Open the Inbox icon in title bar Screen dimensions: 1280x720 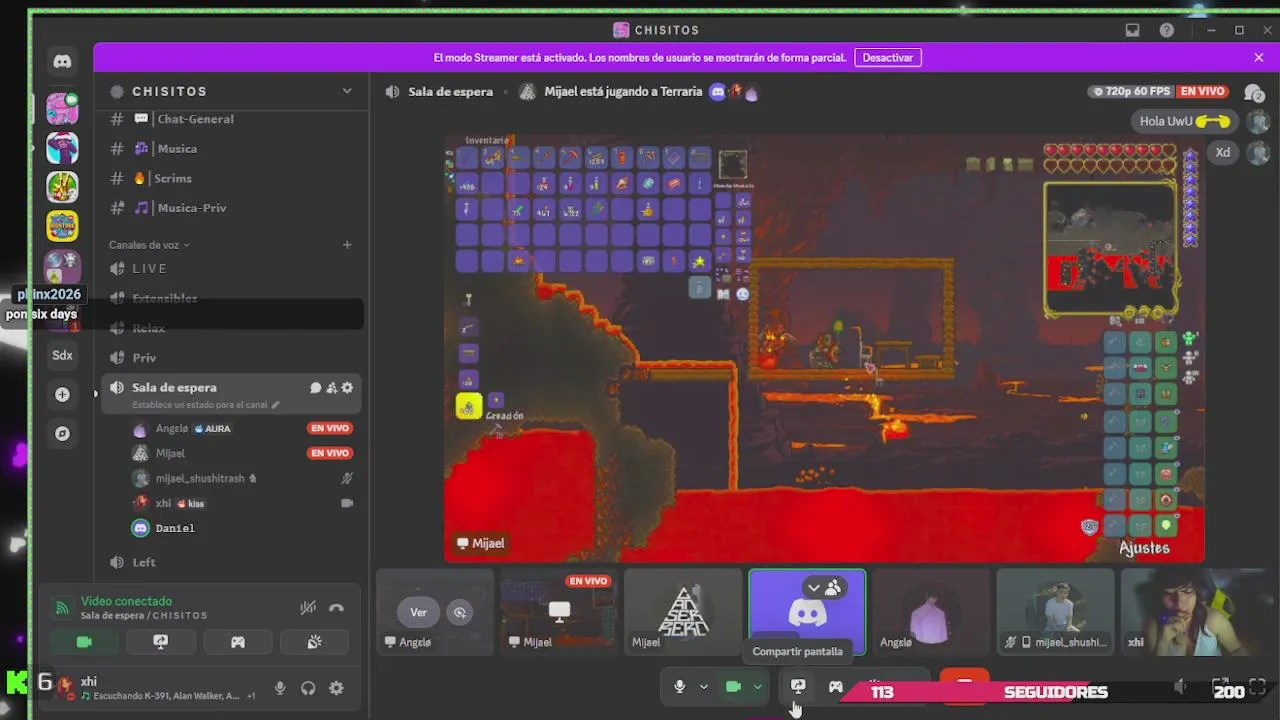1132,30
